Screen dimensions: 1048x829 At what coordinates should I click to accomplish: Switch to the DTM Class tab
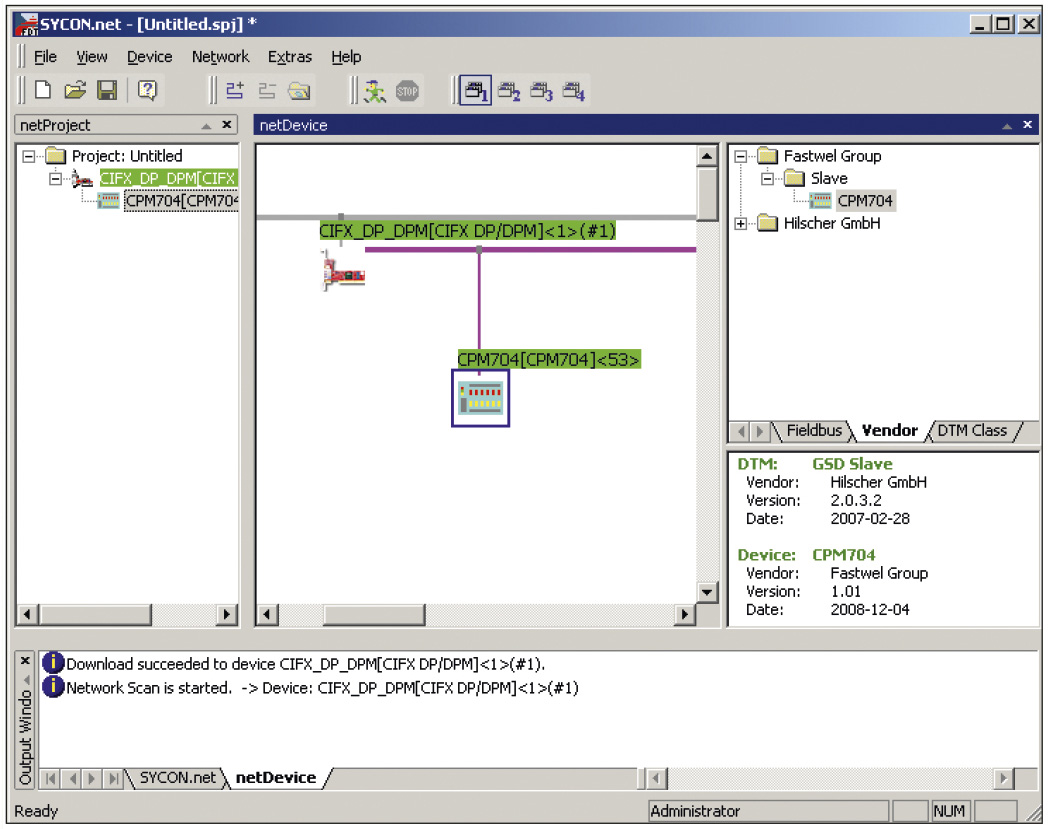click(972, 431)
